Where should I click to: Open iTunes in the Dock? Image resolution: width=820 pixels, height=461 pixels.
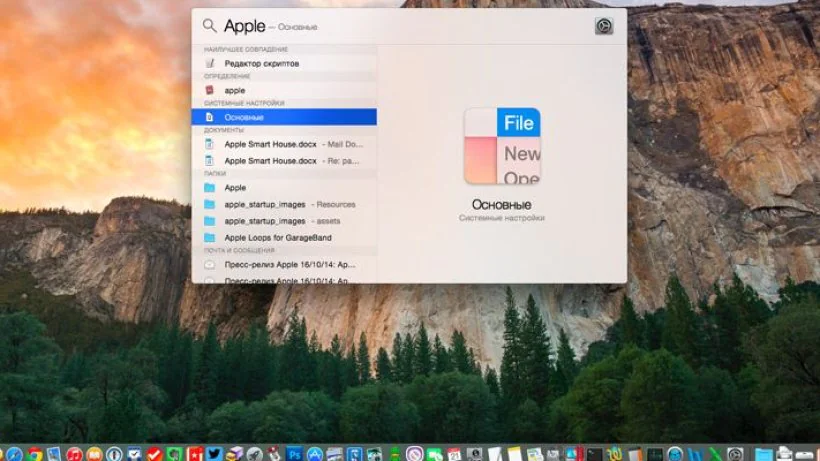[75, 454]
